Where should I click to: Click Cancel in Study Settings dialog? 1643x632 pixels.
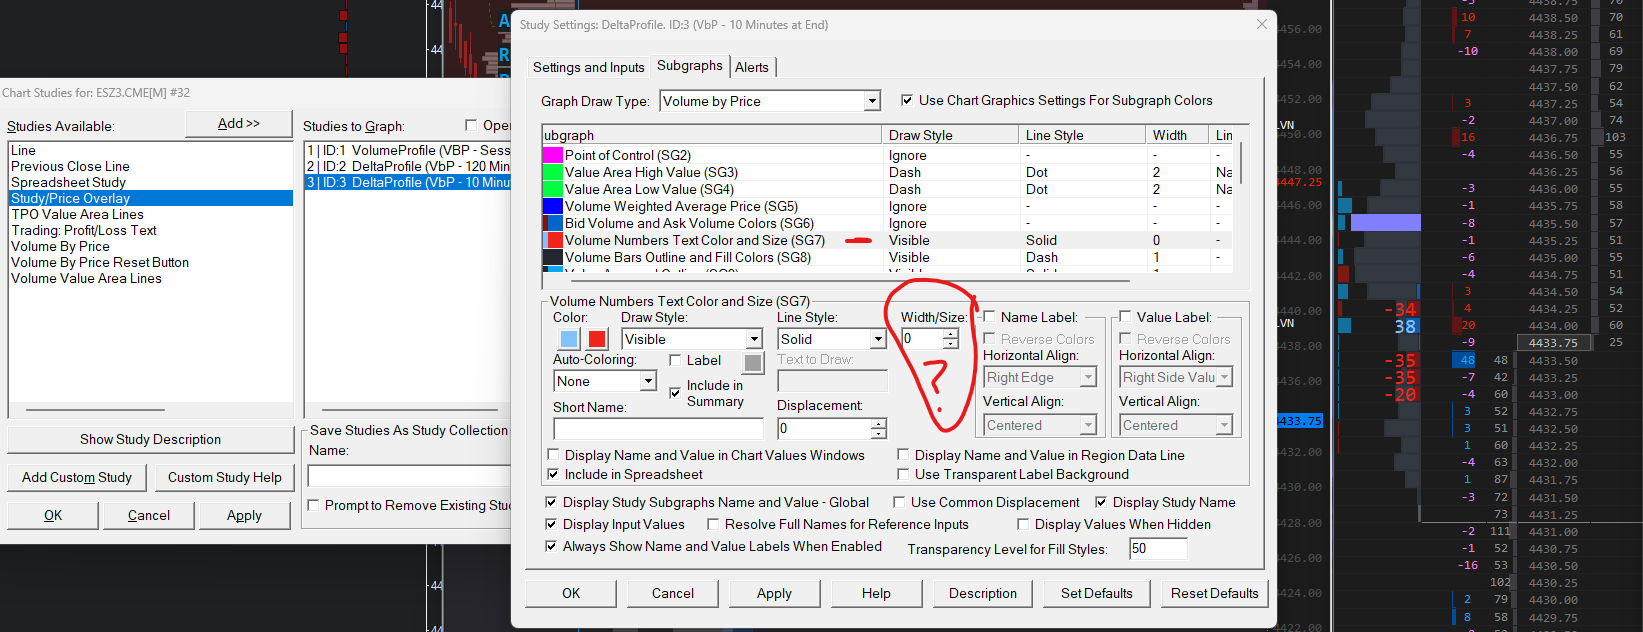coord(673,593)
